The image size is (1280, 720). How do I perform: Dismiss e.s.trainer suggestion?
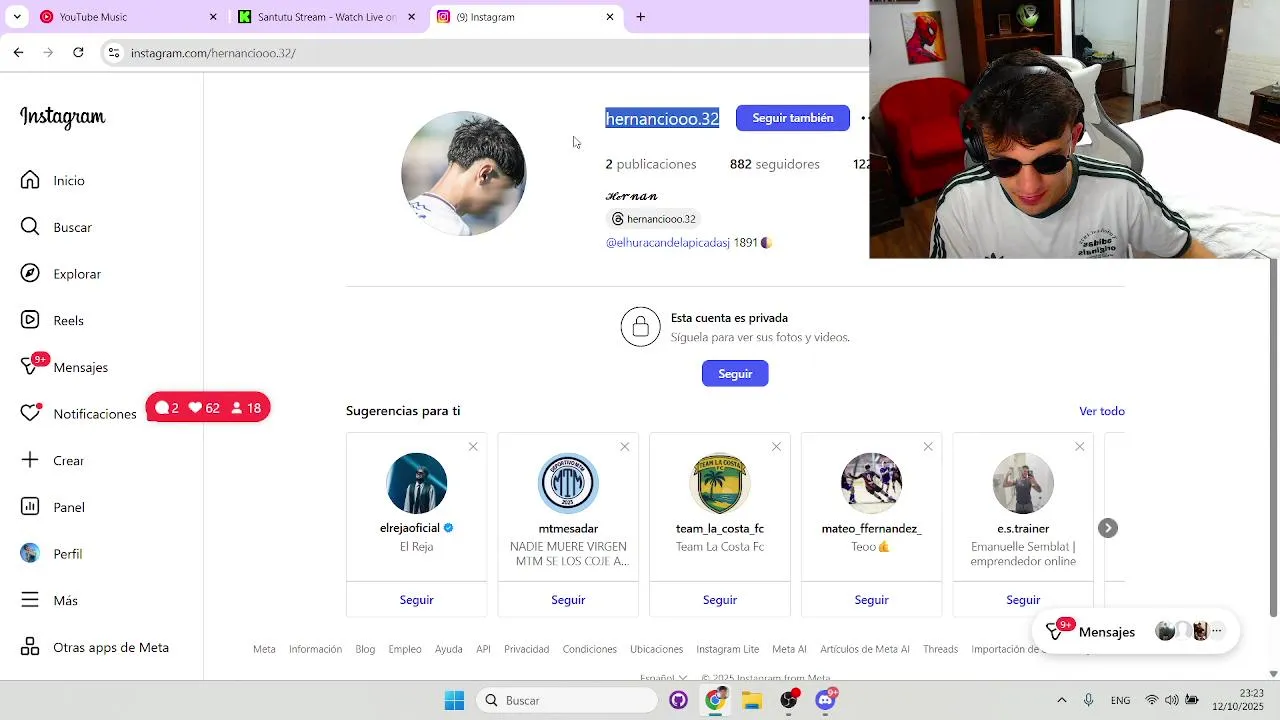point(1080,446)
